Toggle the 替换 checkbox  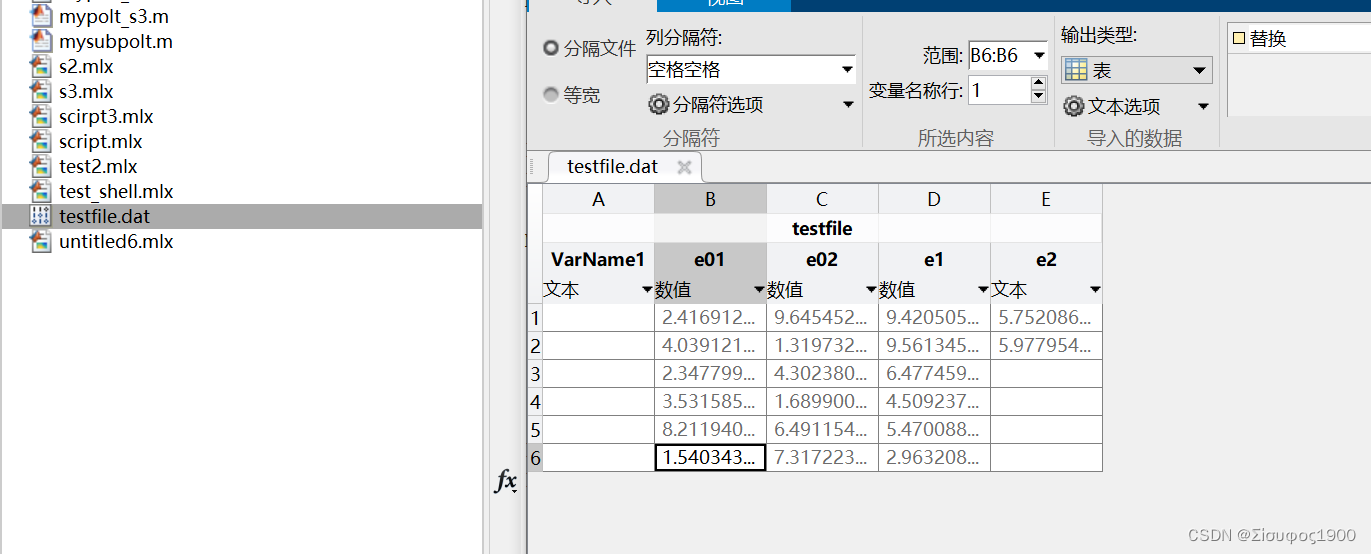point(1239,39)
